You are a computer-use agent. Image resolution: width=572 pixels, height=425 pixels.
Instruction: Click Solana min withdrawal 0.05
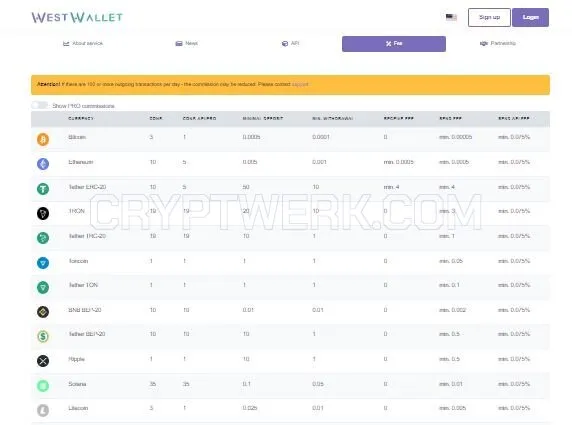pos(318,384)
